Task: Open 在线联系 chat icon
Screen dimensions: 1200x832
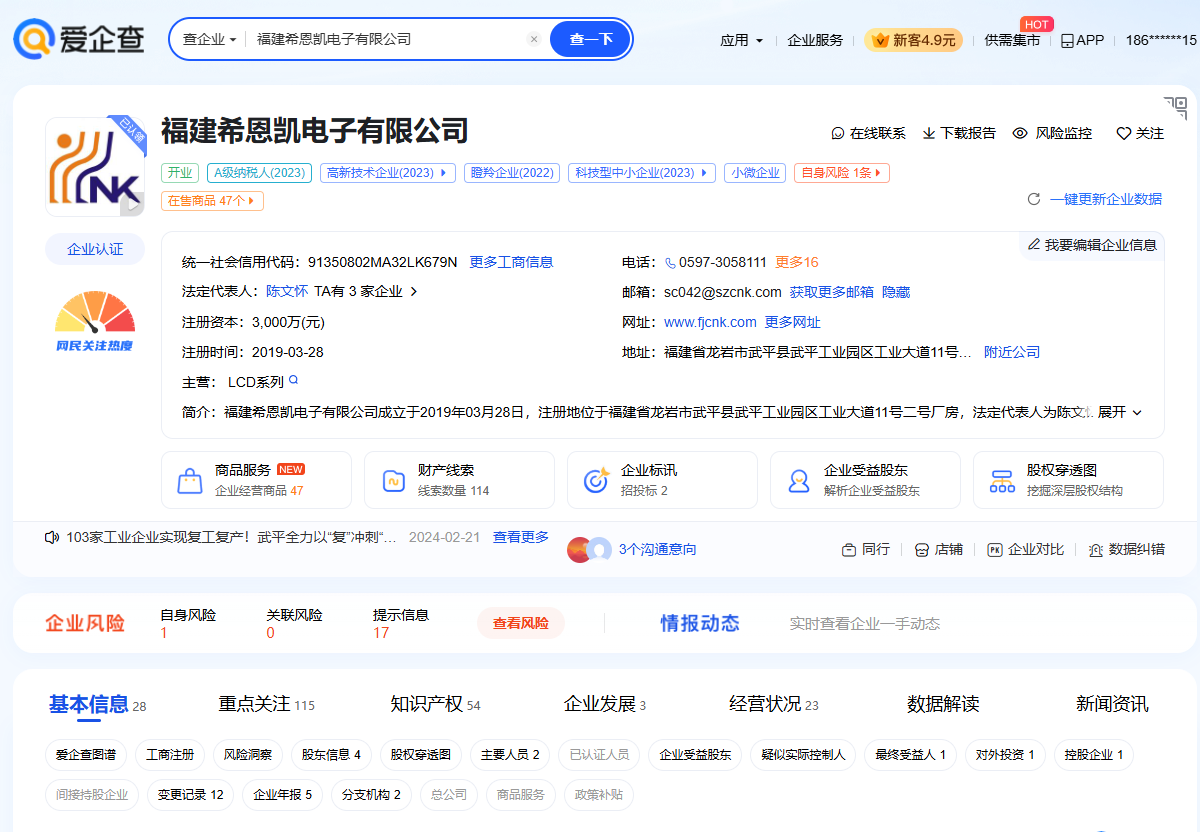Action: point(838,133)
